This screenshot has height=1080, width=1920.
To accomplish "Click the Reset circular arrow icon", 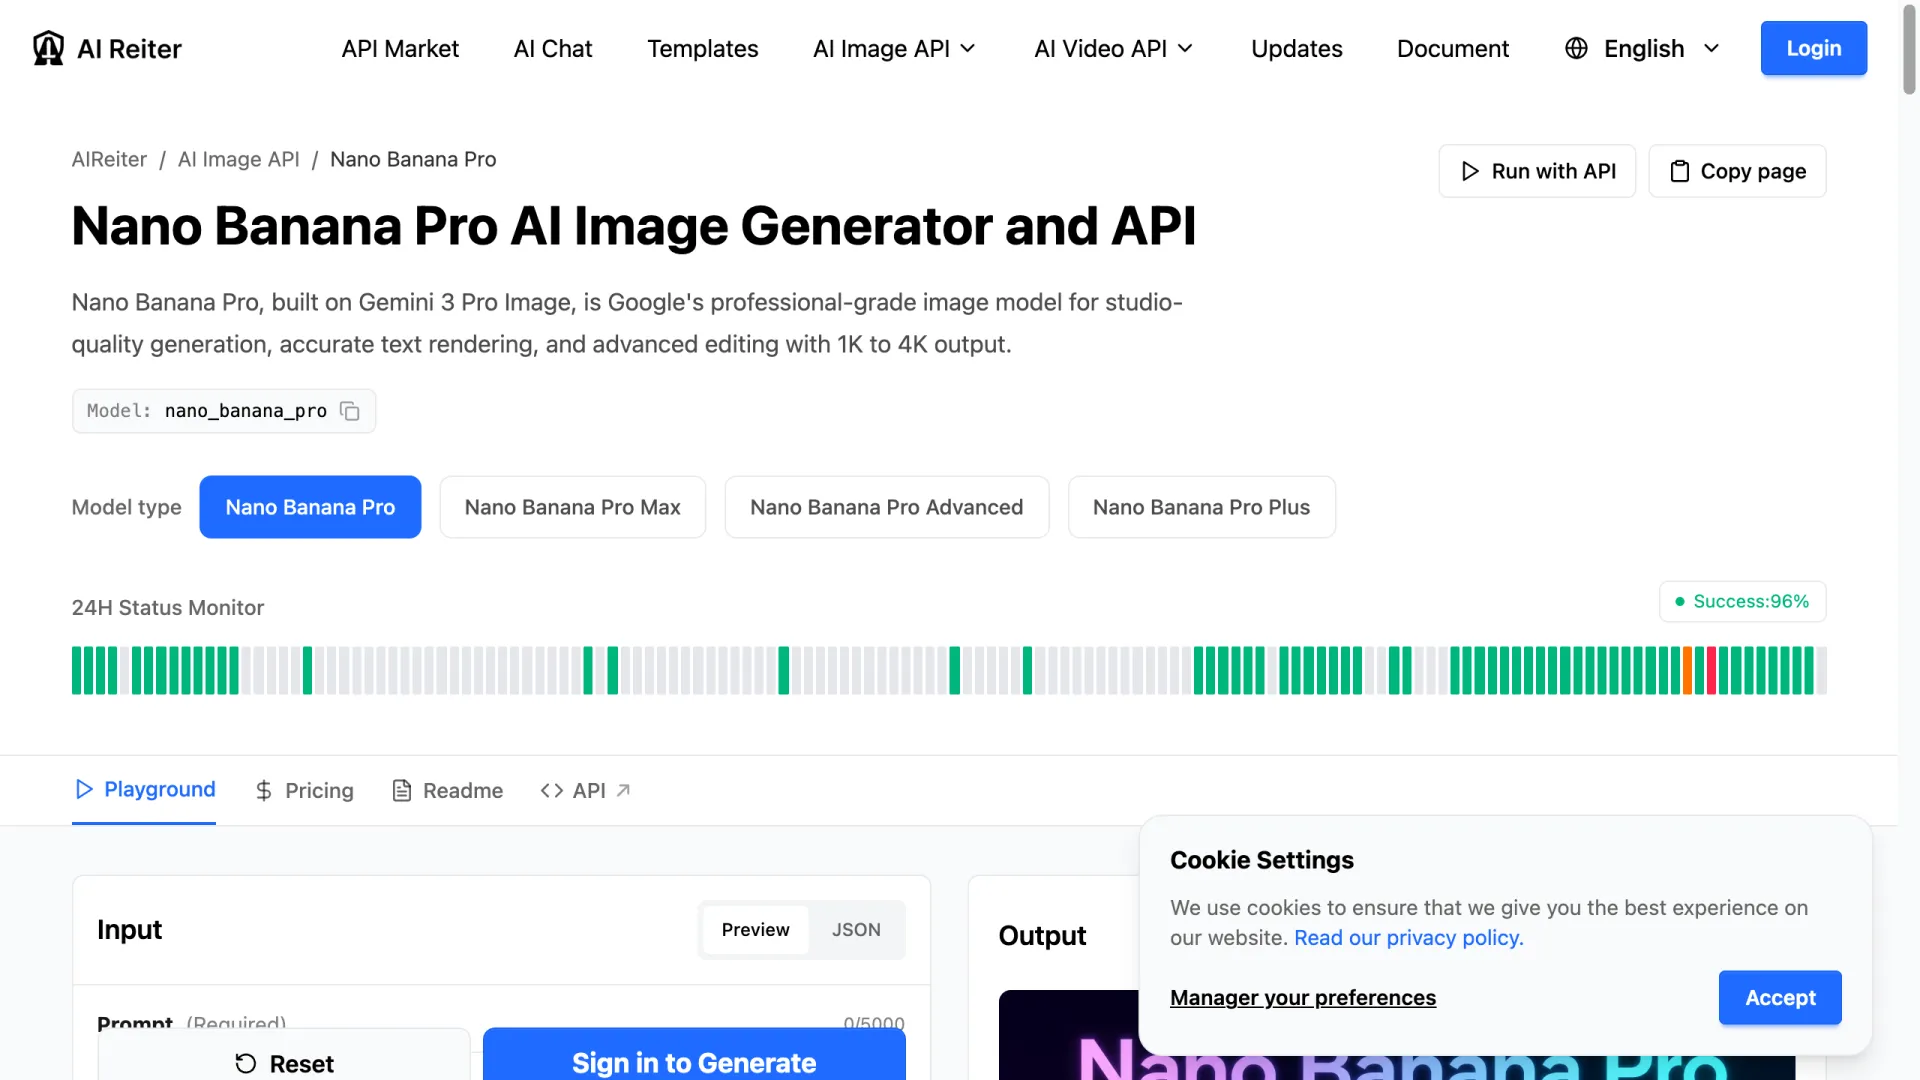I will pos(246,1063).
